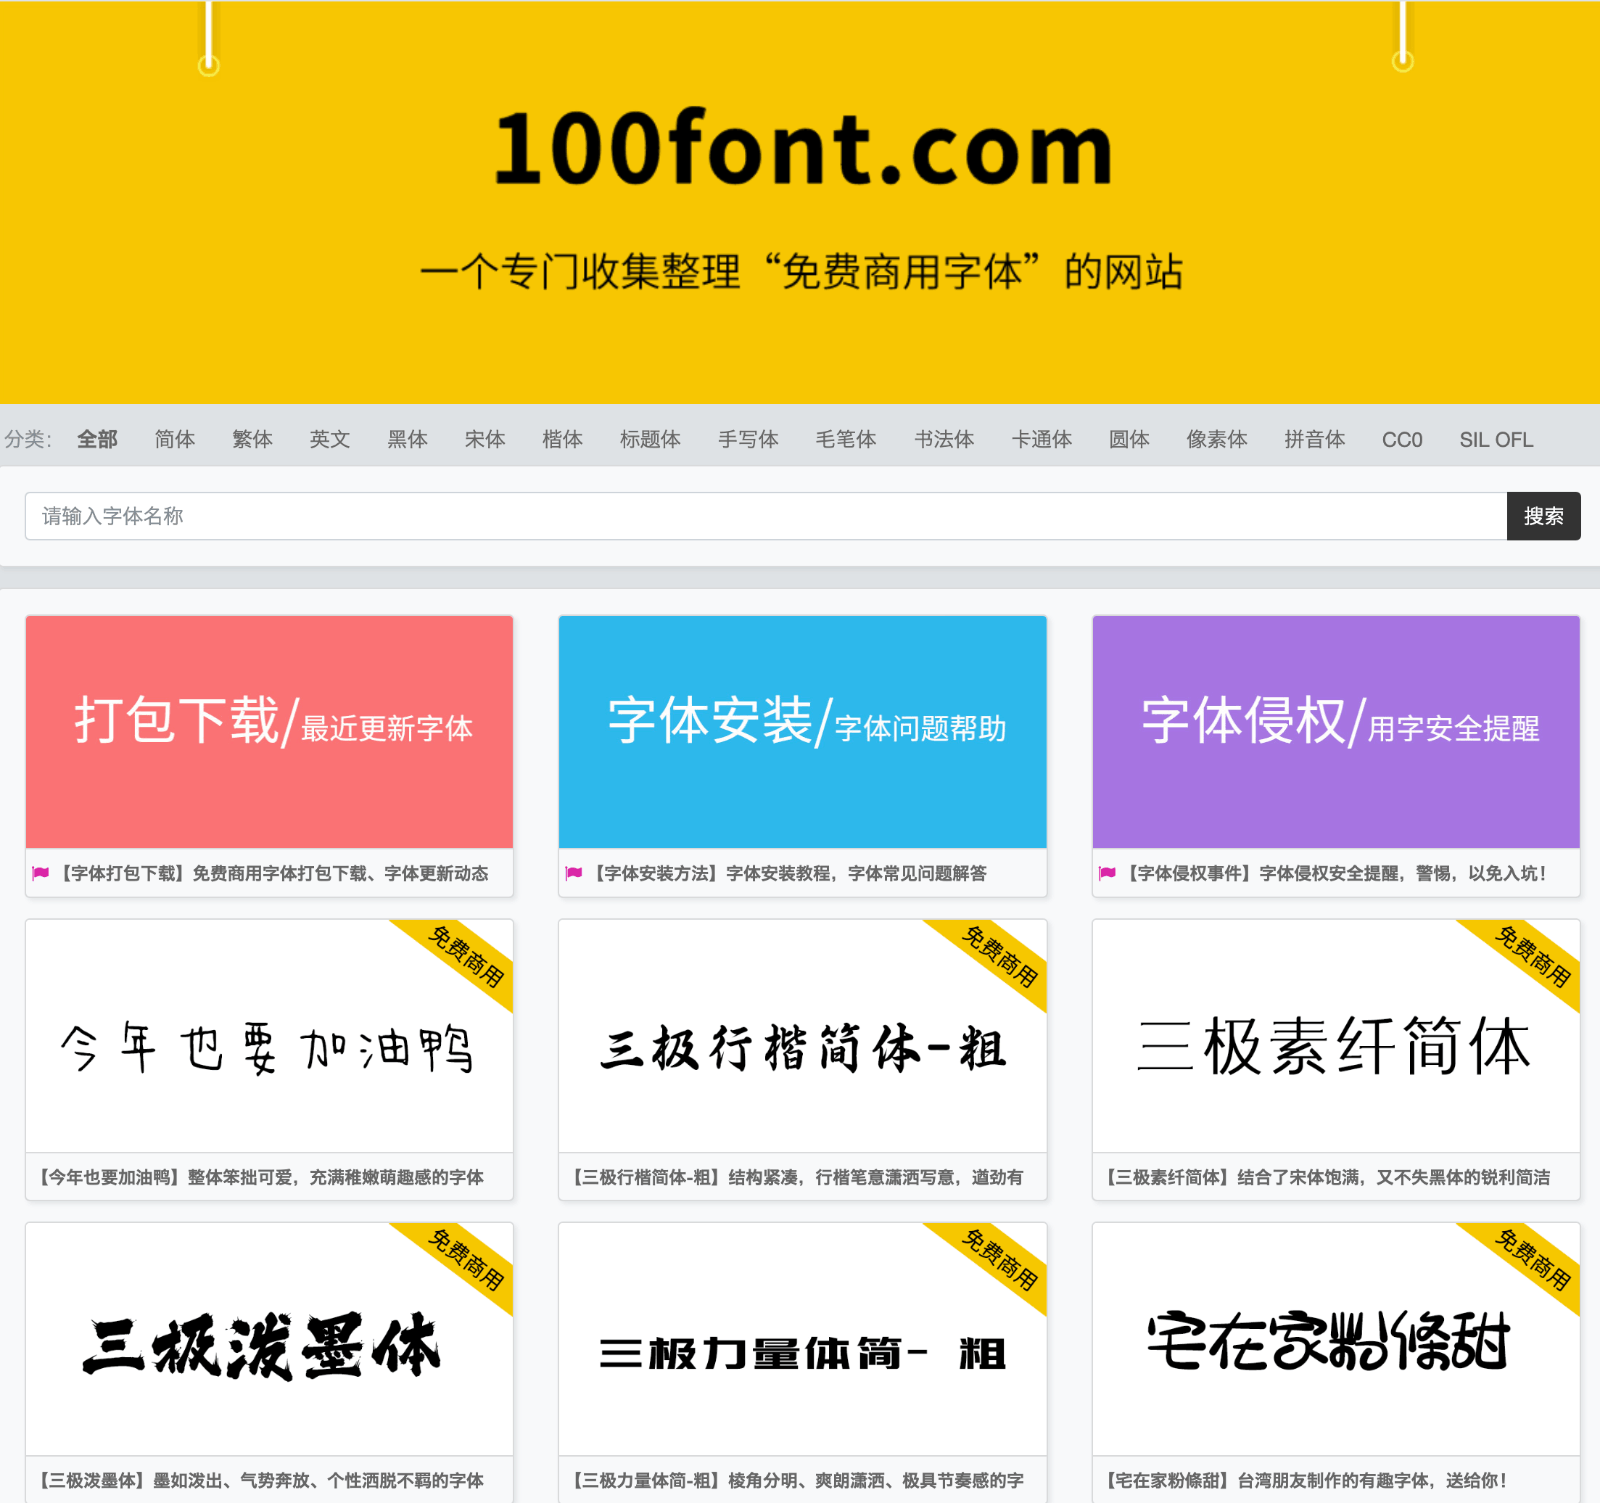Open link 【三极泼墨体】墨如泼出
Viewport: 1600px width, 1503px height.
261,1480
